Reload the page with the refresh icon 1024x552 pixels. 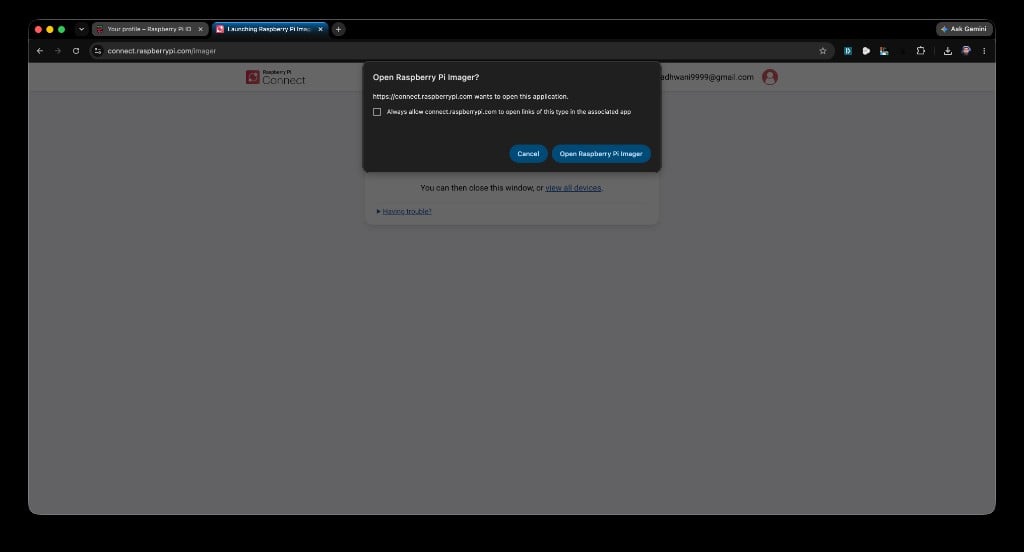(x=76, y=50)
